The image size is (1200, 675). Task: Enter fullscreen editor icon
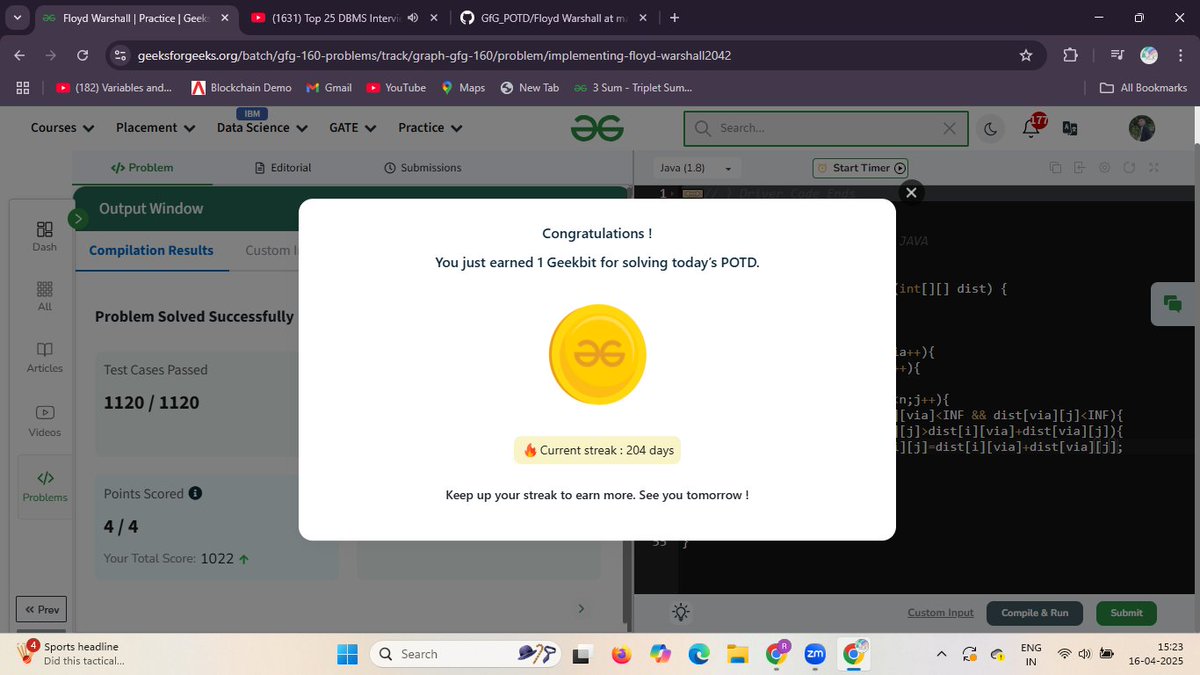tap(1153, 168)
